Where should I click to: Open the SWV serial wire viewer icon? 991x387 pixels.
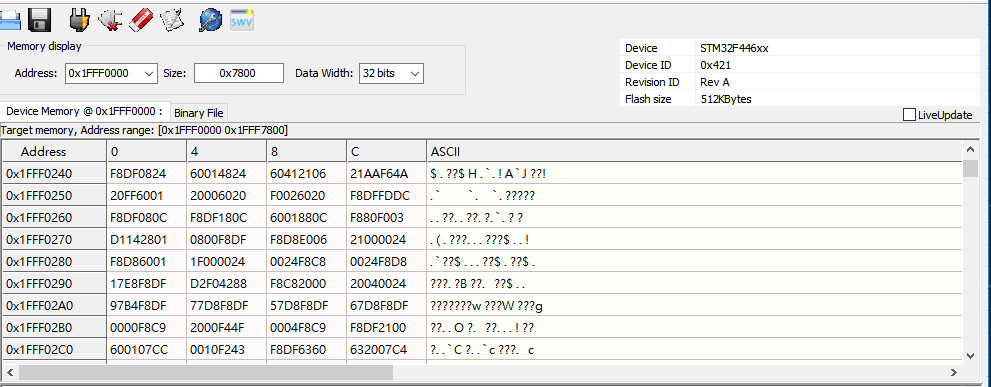coord(242,20)
